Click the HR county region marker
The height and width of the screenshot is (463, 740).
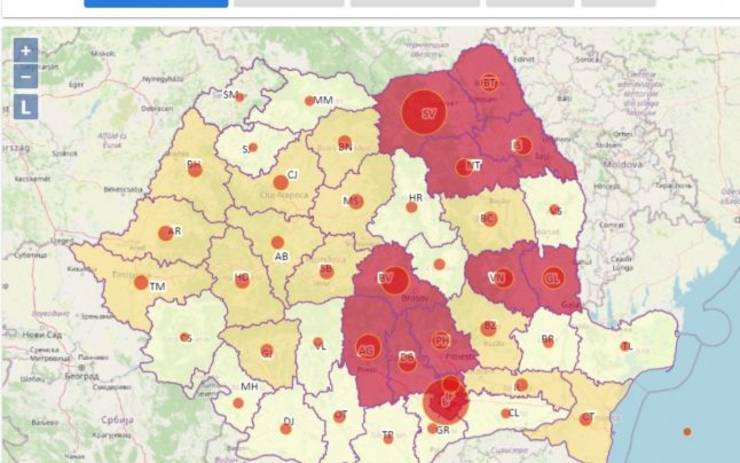tap(411, 207)
